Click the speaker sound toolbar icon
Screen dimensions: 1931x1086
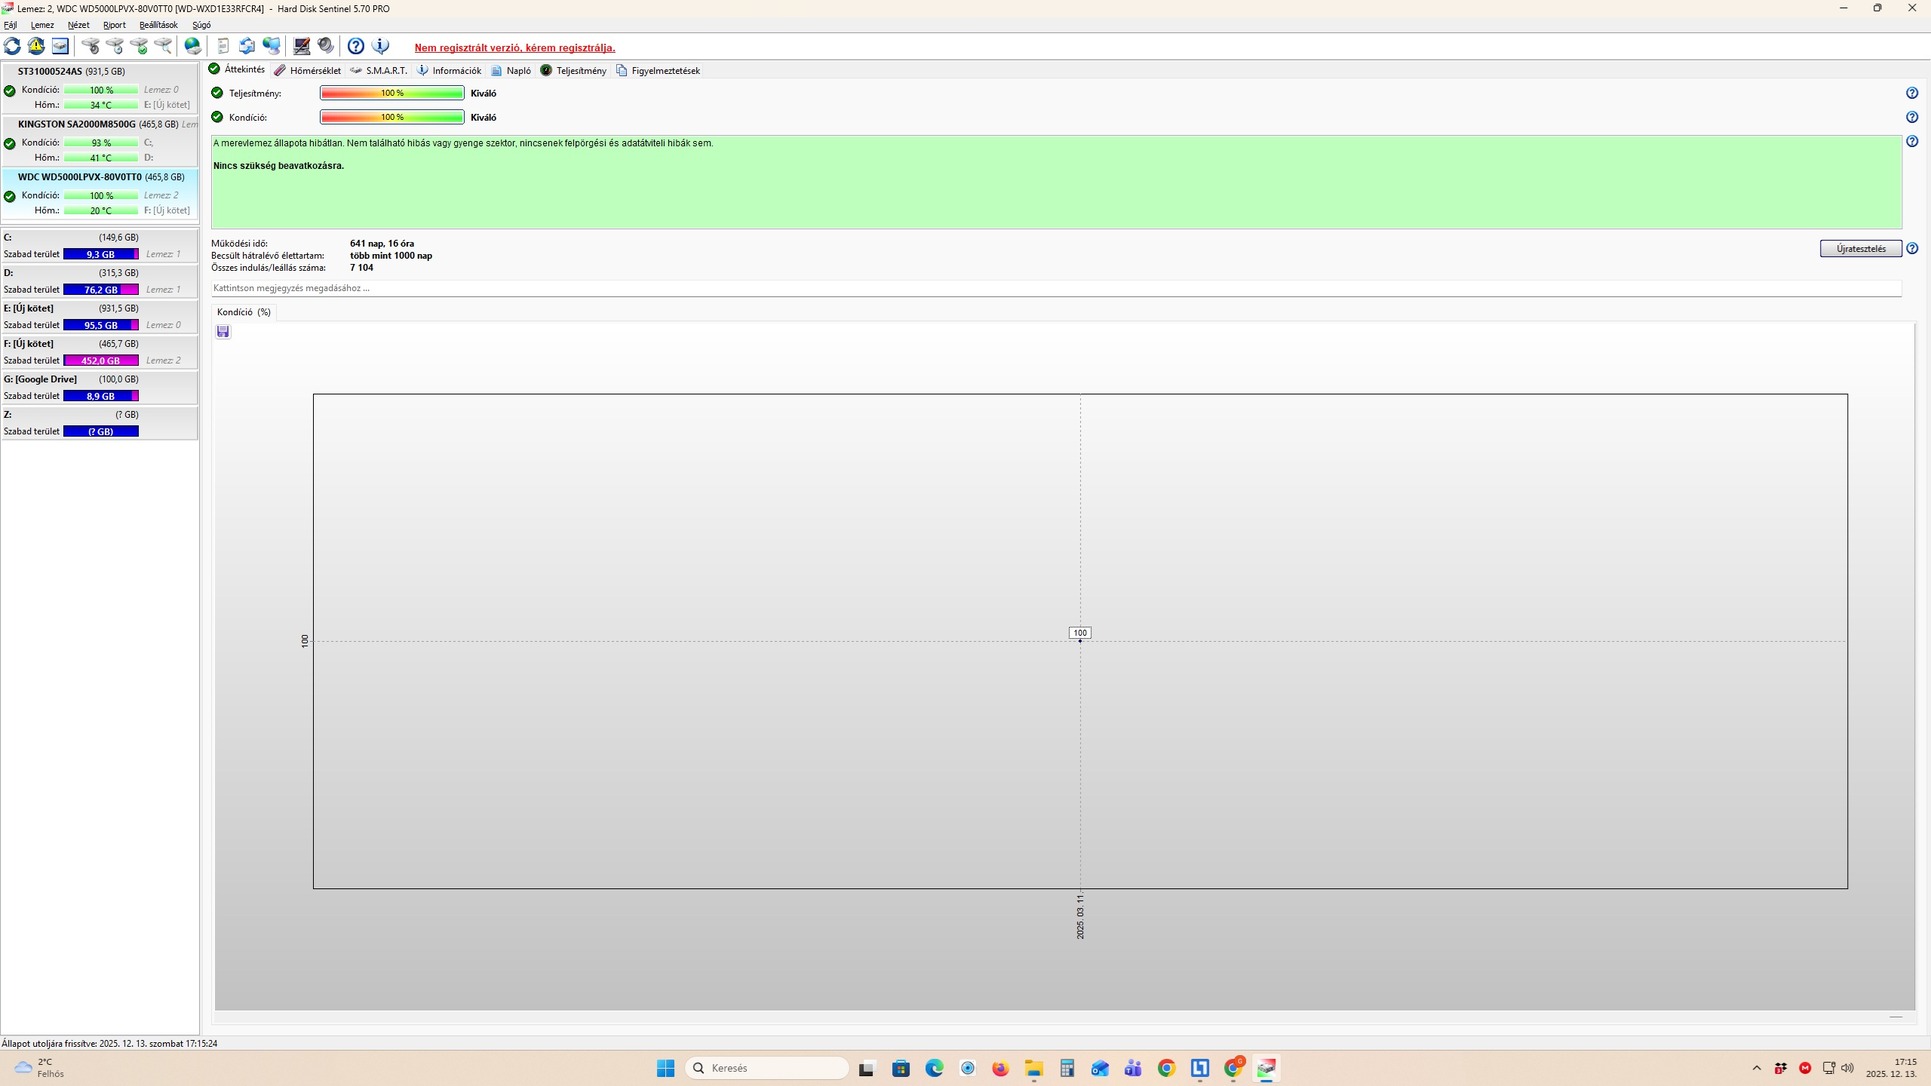coord(326,46)
